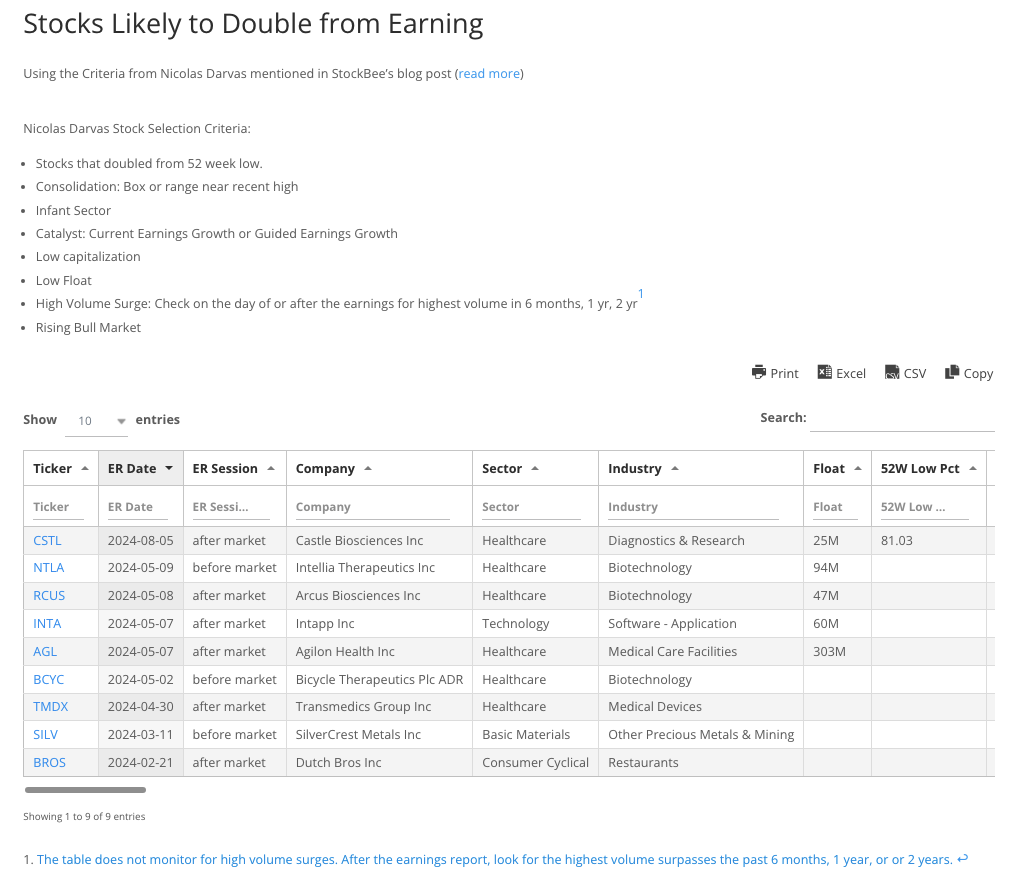Screen dimensions: 1017x880
Task: Copy the table to clipboard
Action: tap(968, 372)
